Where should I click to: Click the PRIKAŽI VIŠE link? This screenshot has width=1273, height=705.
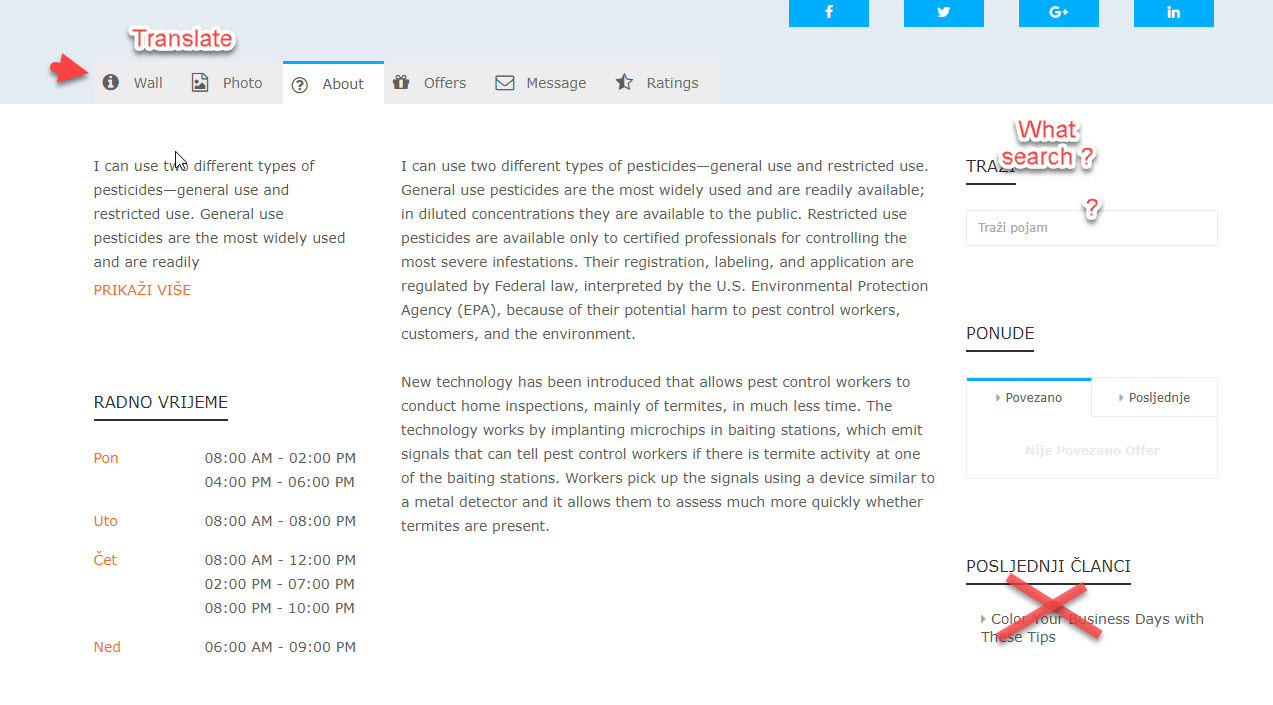pos(142,290)
